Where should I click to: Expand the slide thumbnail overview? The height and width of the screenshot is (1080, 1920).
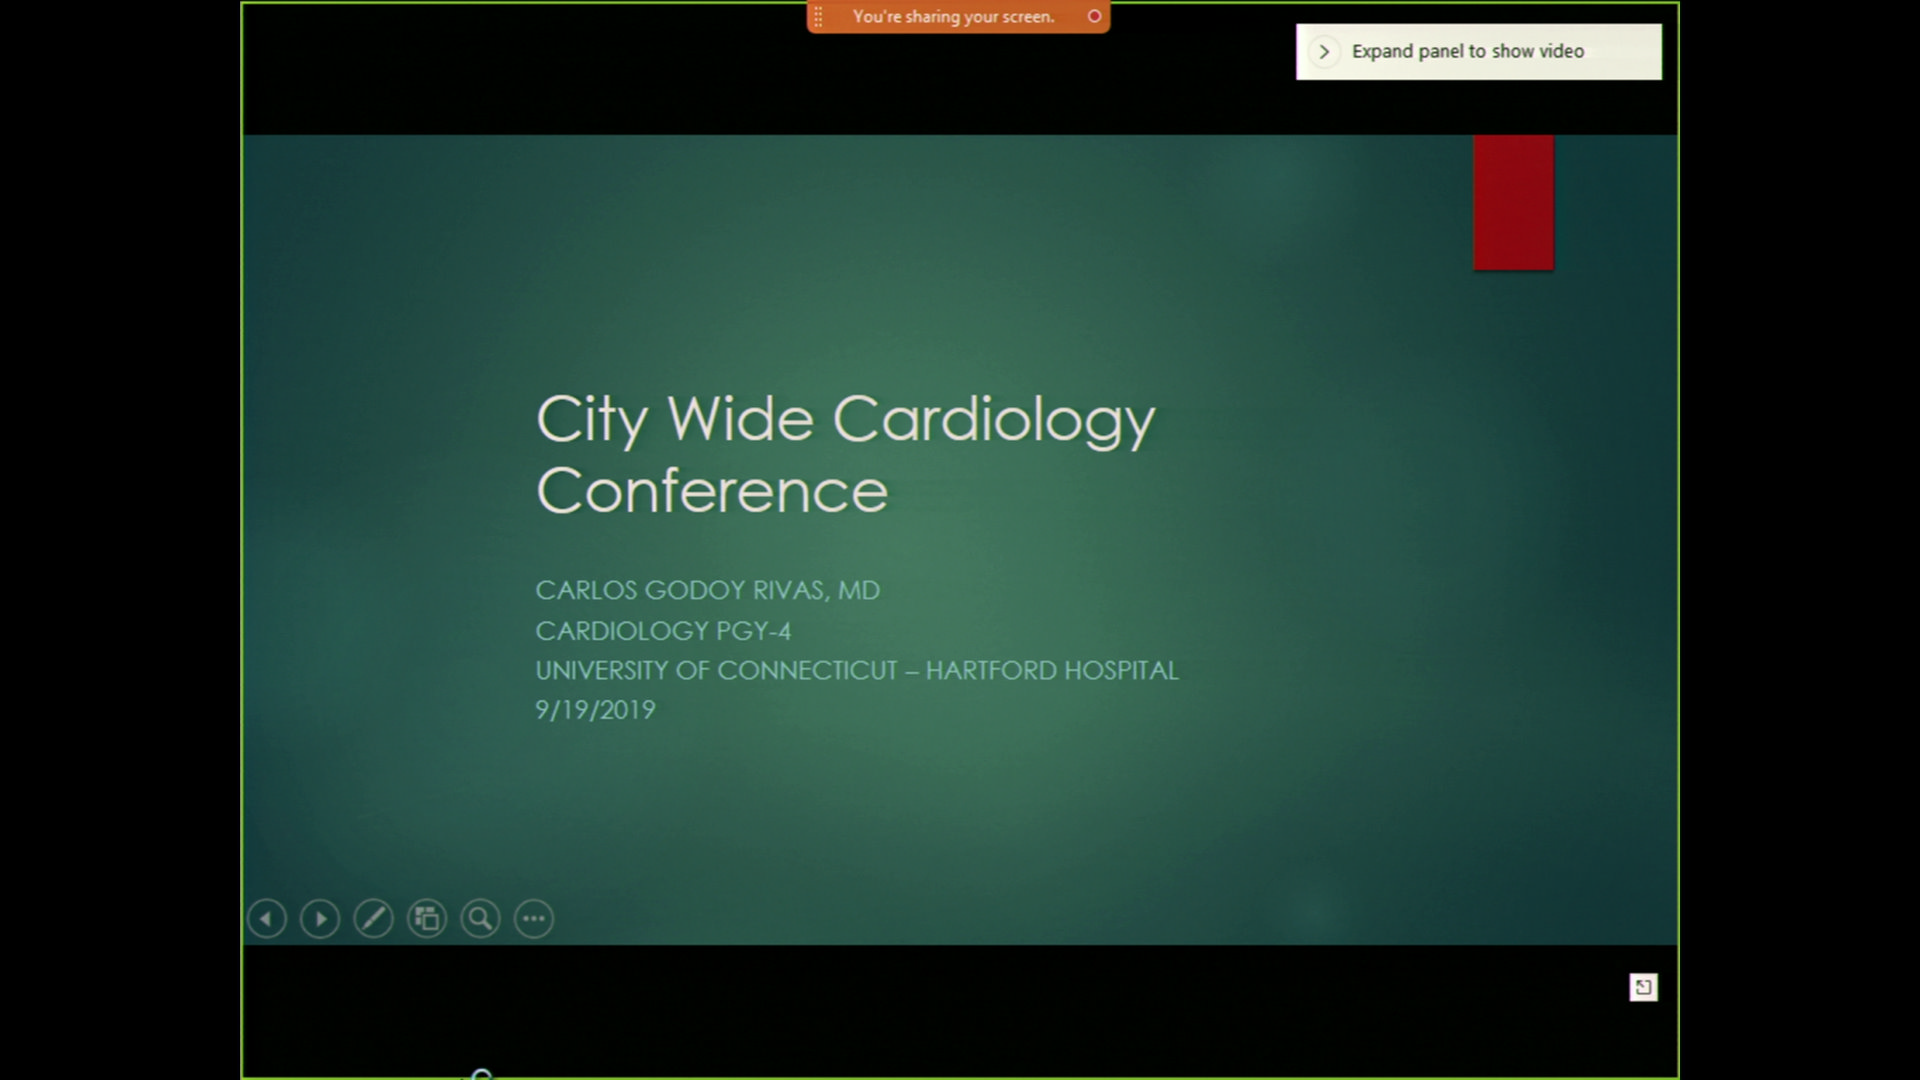tap(427, 918)
